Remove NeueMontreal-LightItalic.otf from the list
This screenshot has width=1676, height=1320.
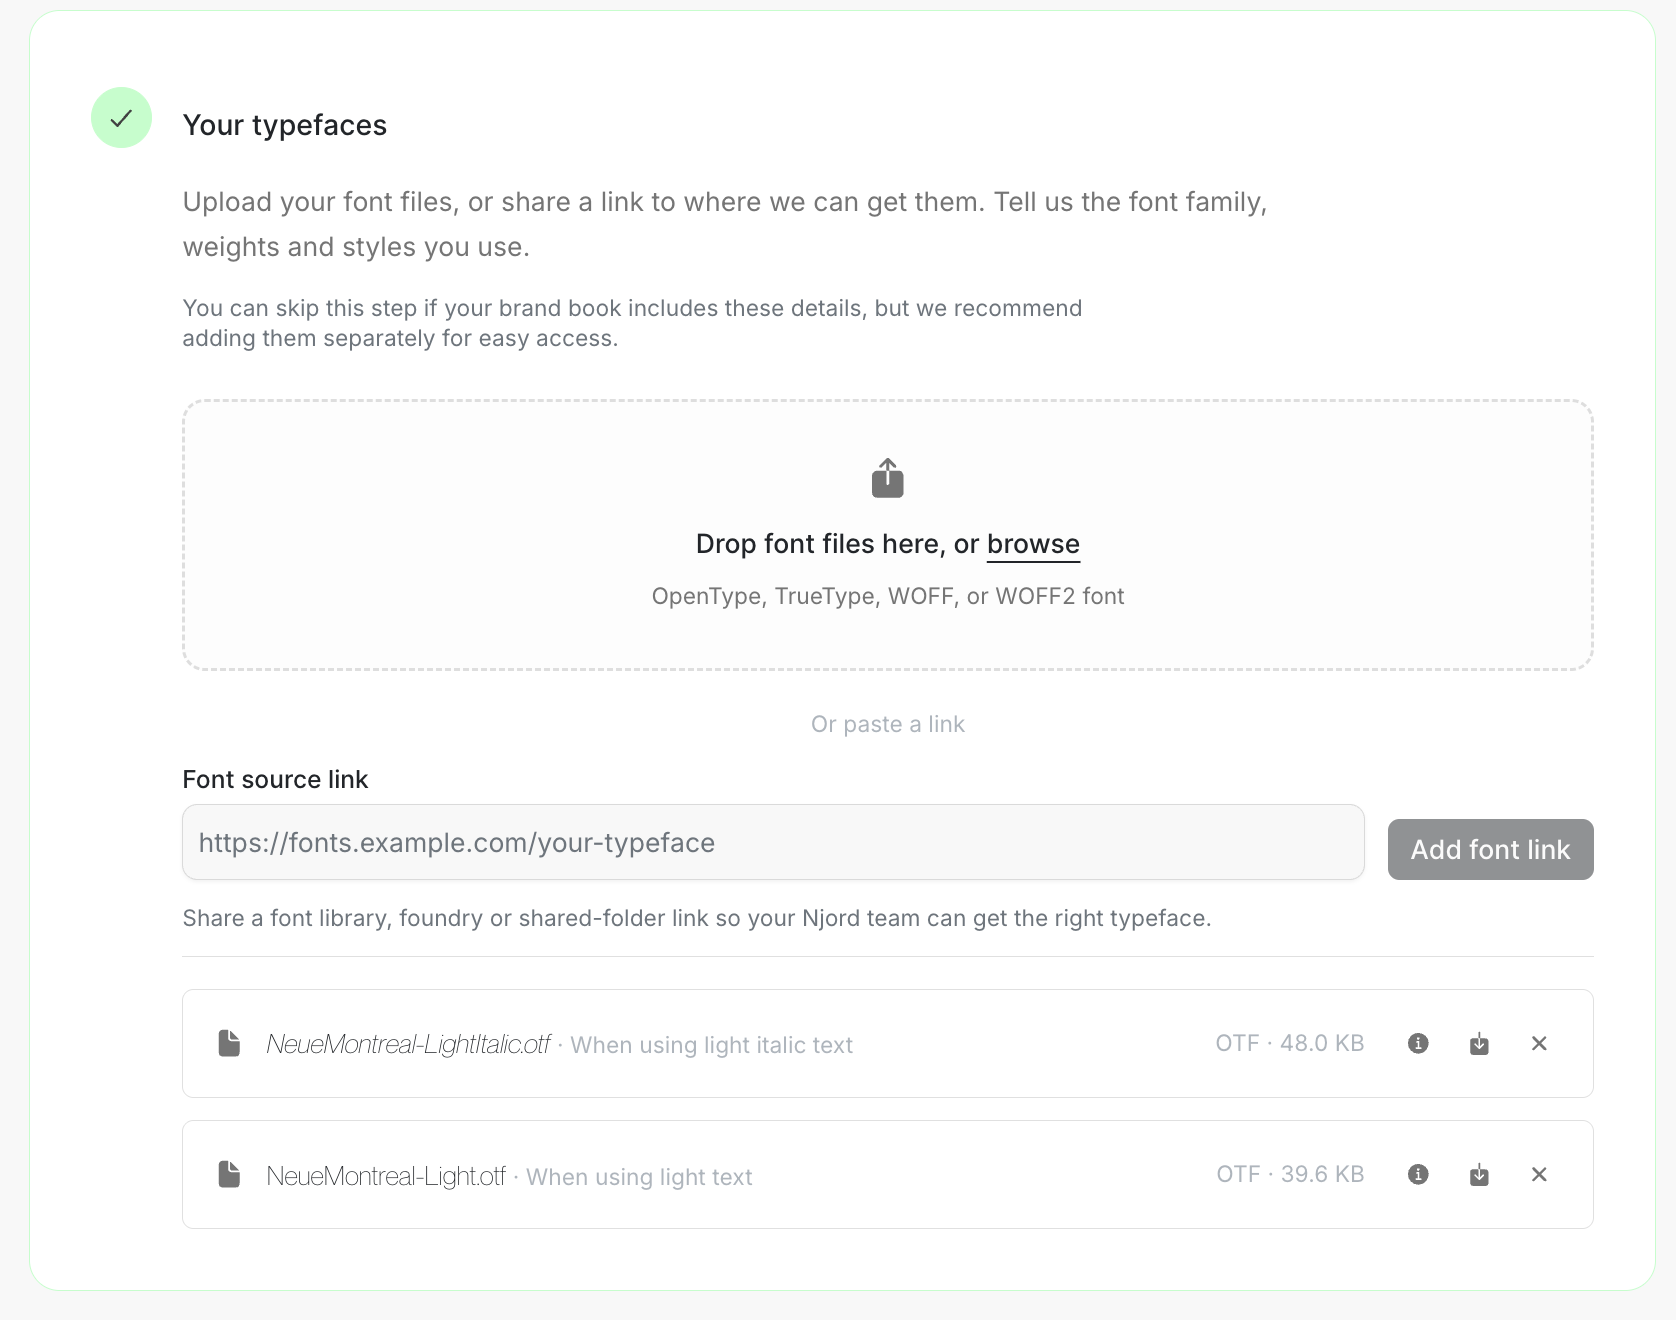tap(1539, 1043)
